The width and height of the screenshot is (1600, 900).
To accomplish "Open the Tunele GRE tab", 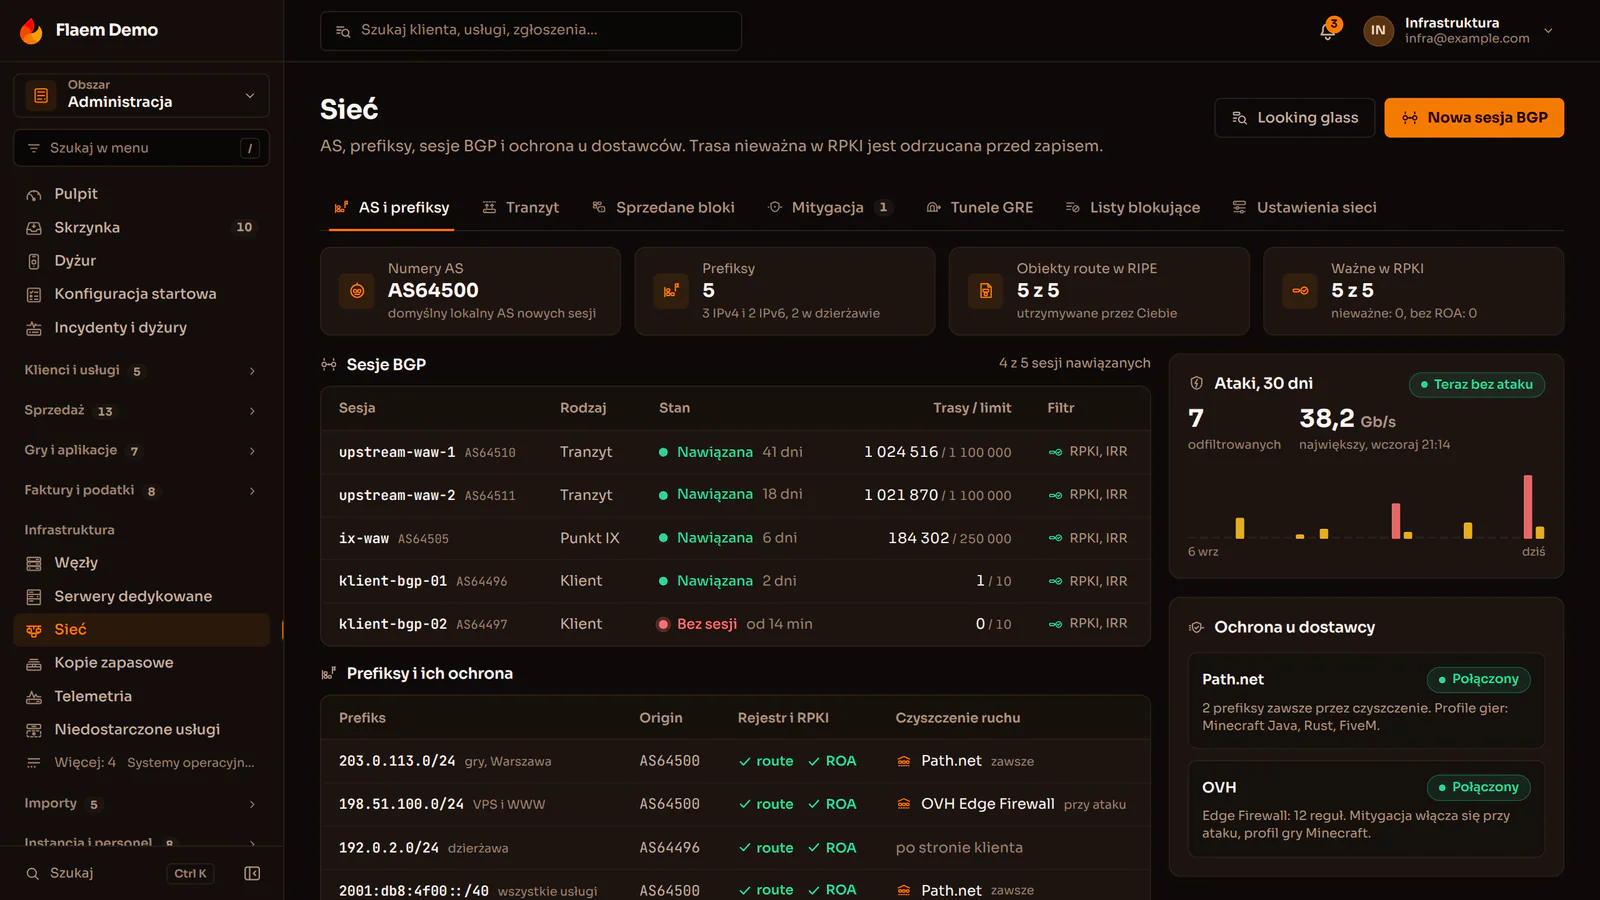I will (980, 208).
